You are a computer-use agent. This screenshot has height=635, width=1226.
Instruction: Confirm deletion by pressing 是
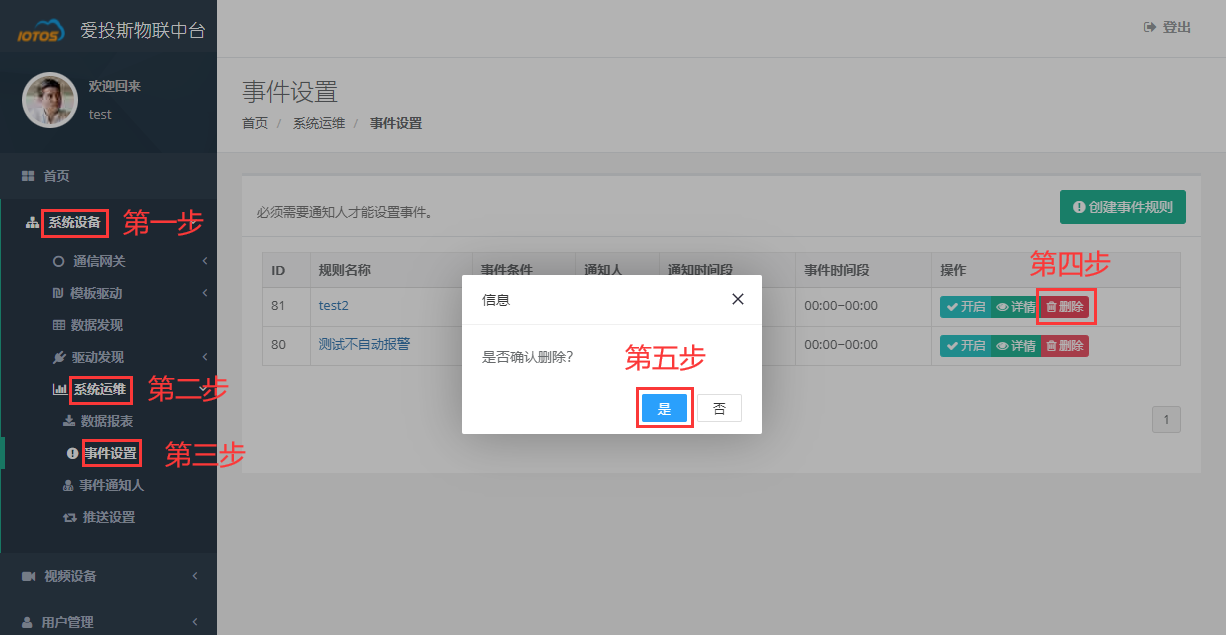(x=664, y=407)
